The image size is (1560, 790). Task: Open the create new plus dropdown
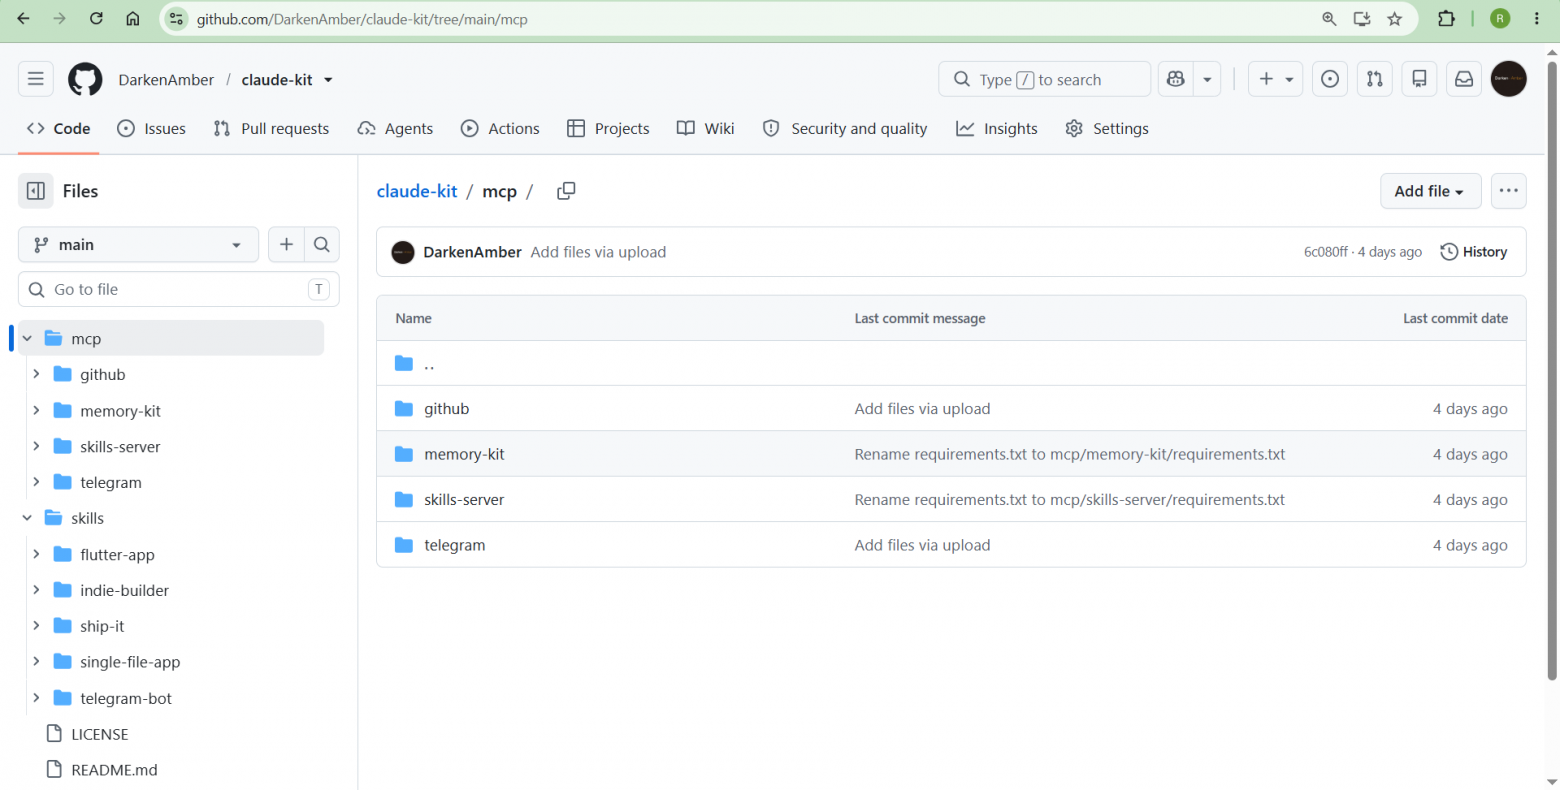(1275, 79)
